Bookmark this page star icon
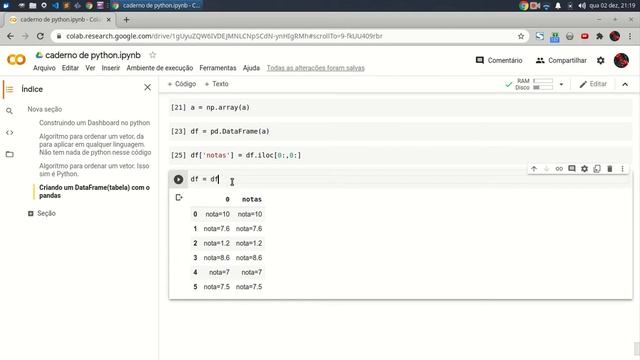 [x=521, y=36]
